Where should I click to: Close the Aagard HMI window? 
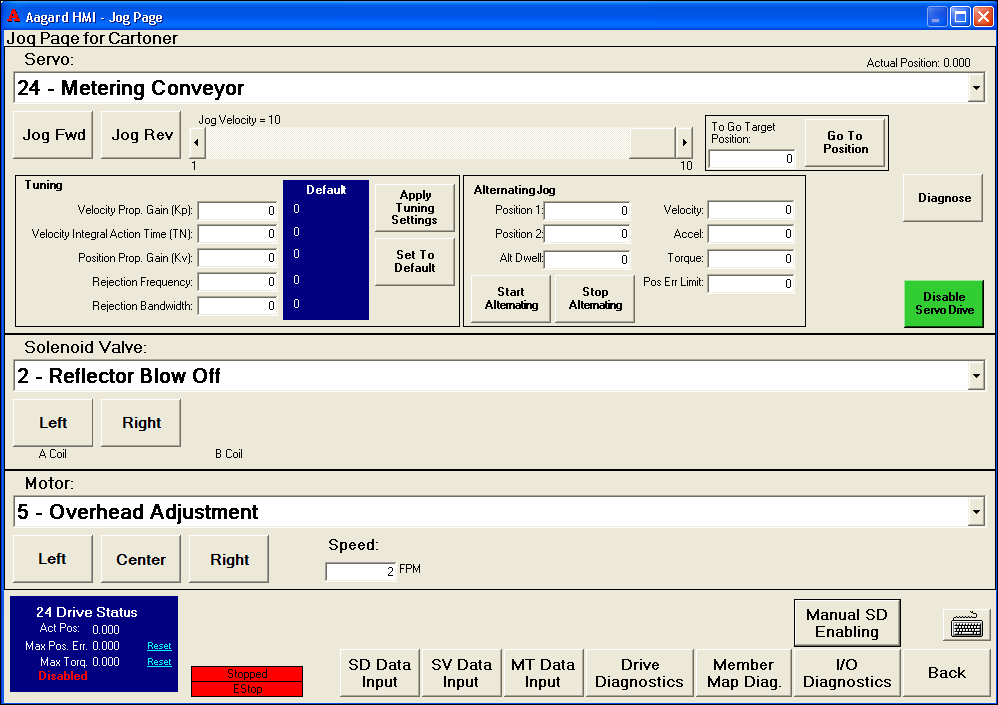983,17
